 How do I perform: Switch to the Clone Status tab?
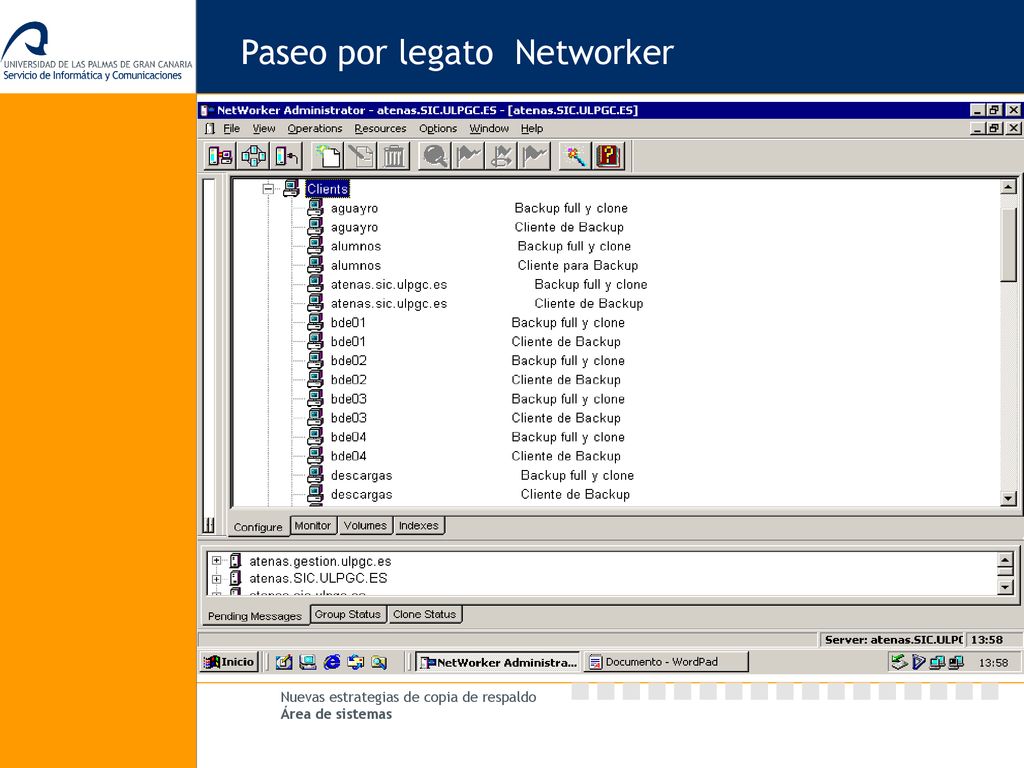point(424,615)
